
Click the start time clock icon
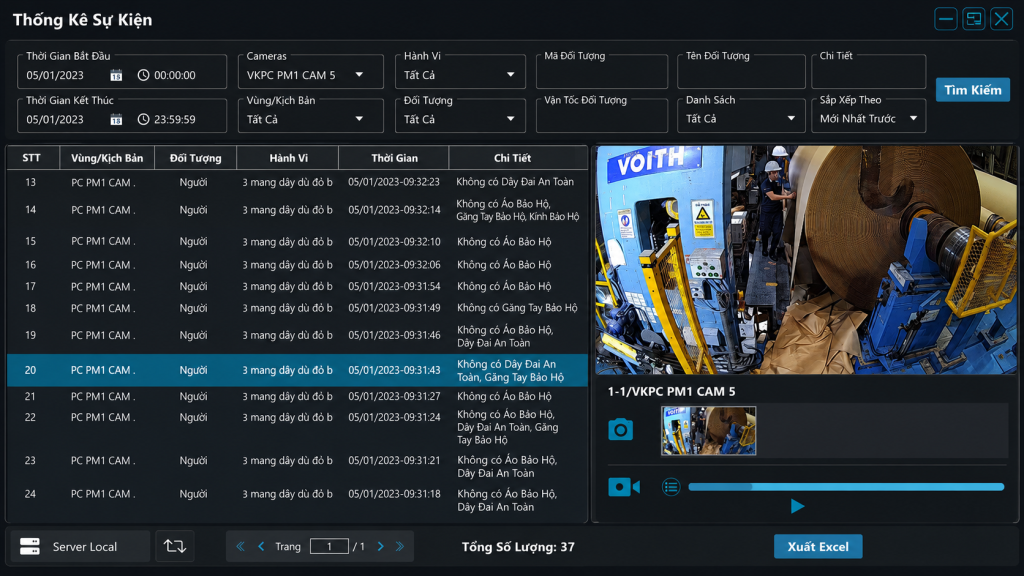(143, 75)
